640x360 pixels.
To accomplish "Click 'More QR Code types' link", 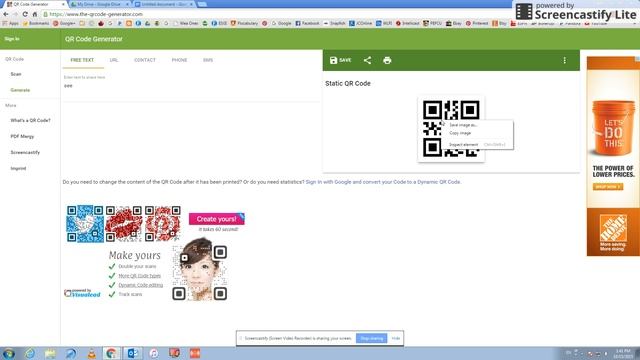I will click(140, 276).
